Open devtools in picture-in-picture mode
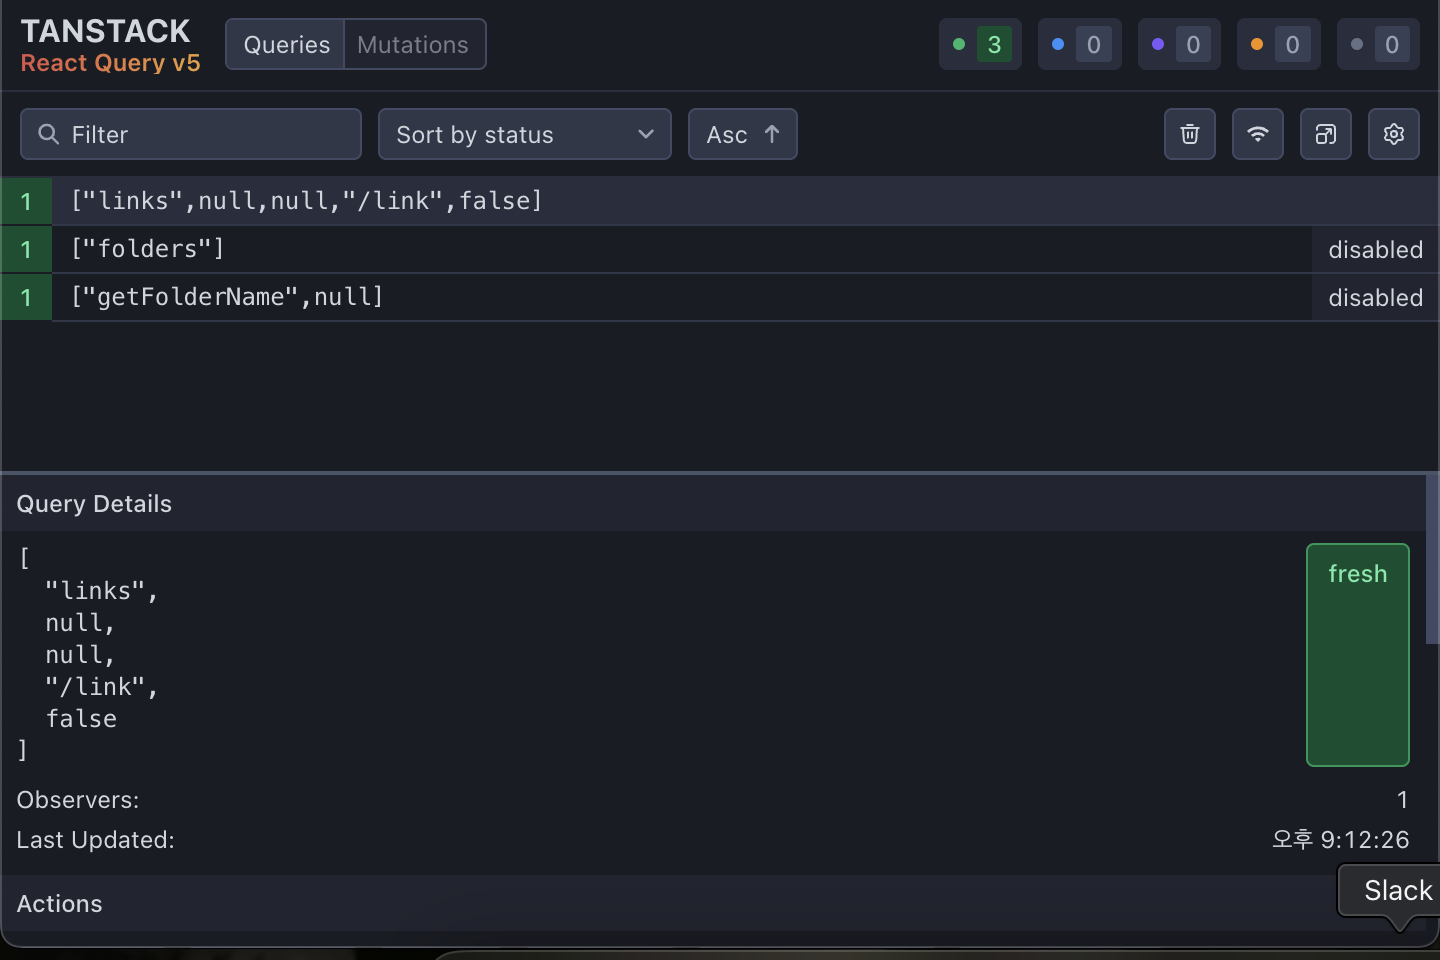This screenshot has height=960, width=1440. [x=1326, y=134]
